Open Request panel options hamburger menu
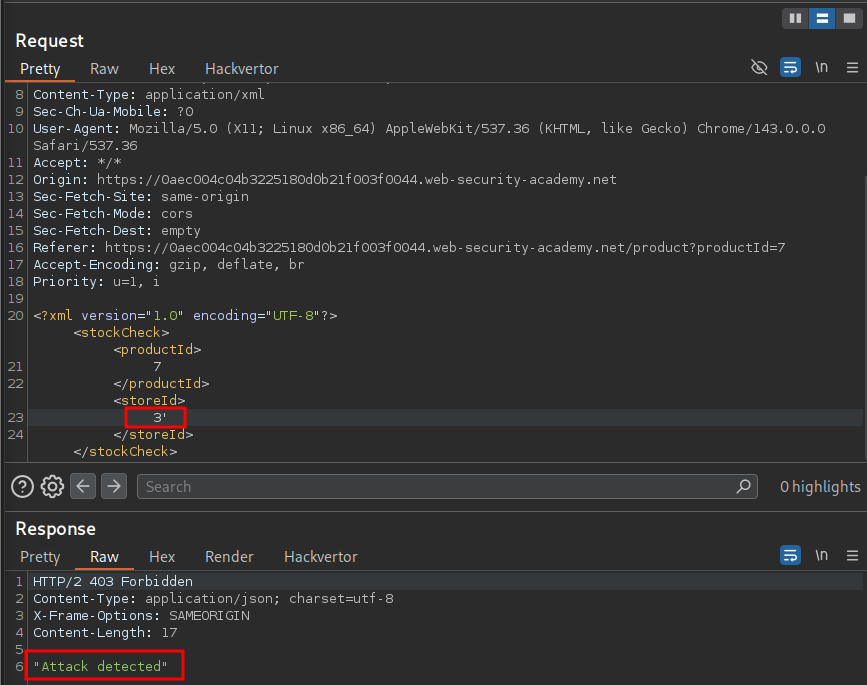The height and width of the screenshot is (685, 867). pos(852,68)
